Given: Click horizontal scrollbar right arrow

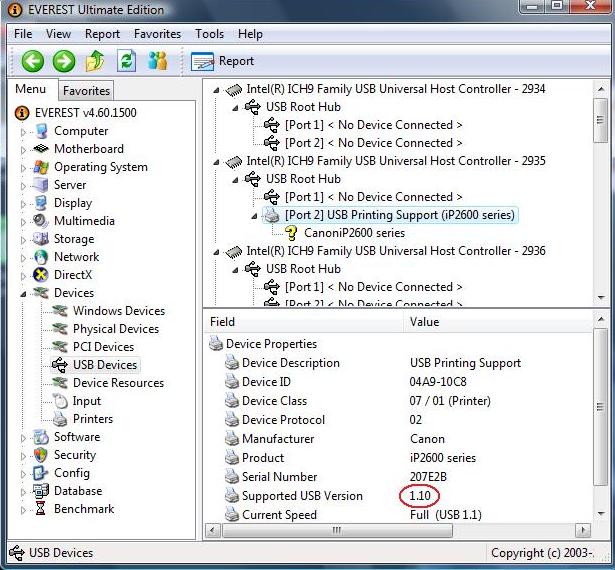Looking at the screenshot, I should pos(583,531).
